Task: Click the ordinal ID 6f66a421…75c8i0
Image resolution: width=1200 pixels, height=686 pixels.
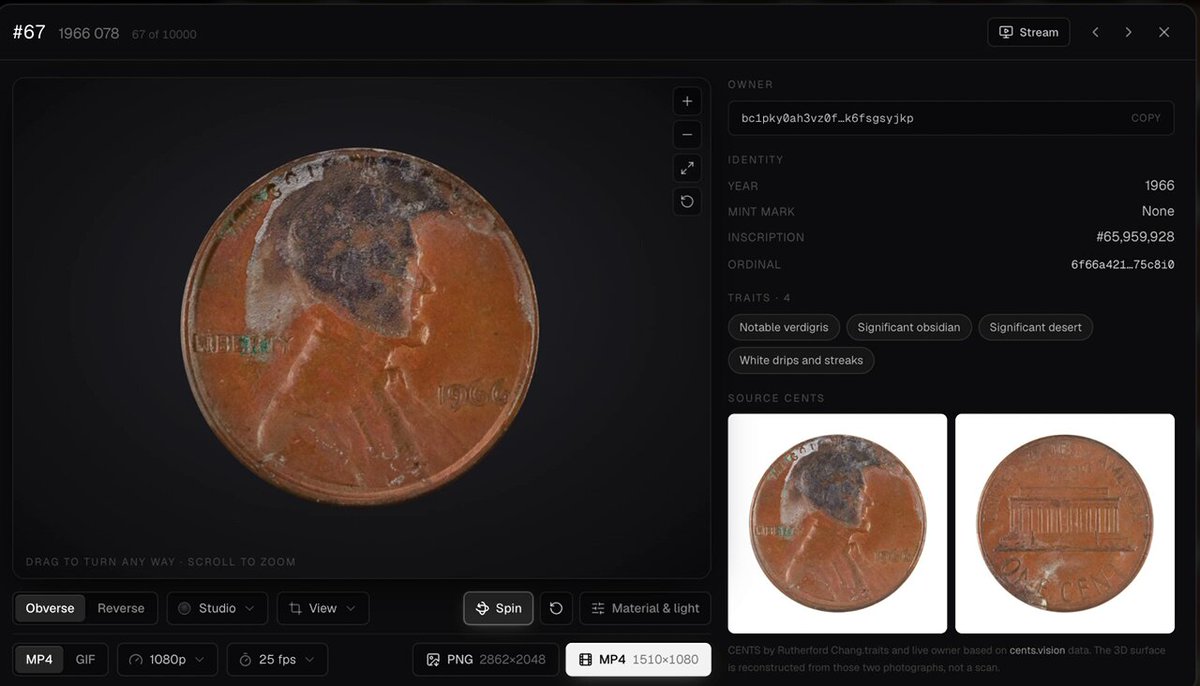Action: [1122, 265]
